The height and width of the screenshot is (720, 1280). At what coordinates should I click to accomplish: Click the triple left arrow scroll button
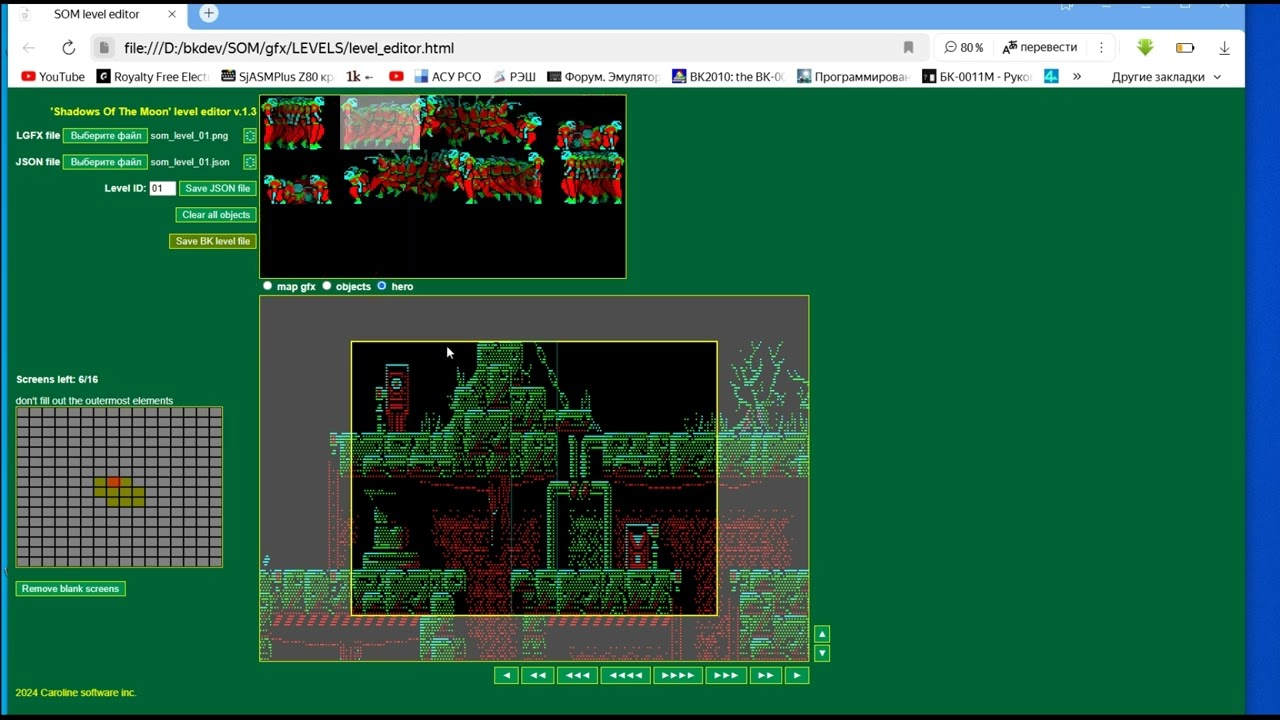coord(577,675)
